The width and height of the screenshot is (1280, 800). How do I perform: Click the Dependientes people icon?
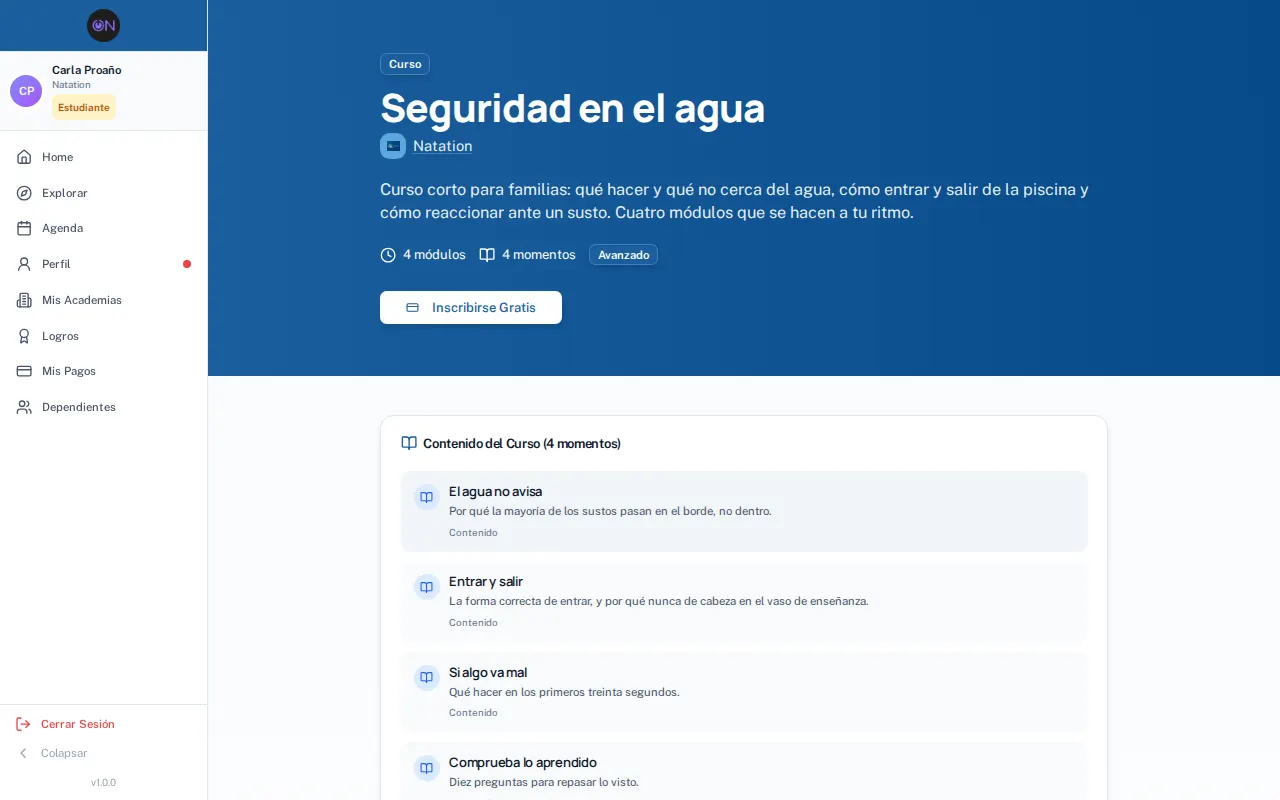coord(24,407)
